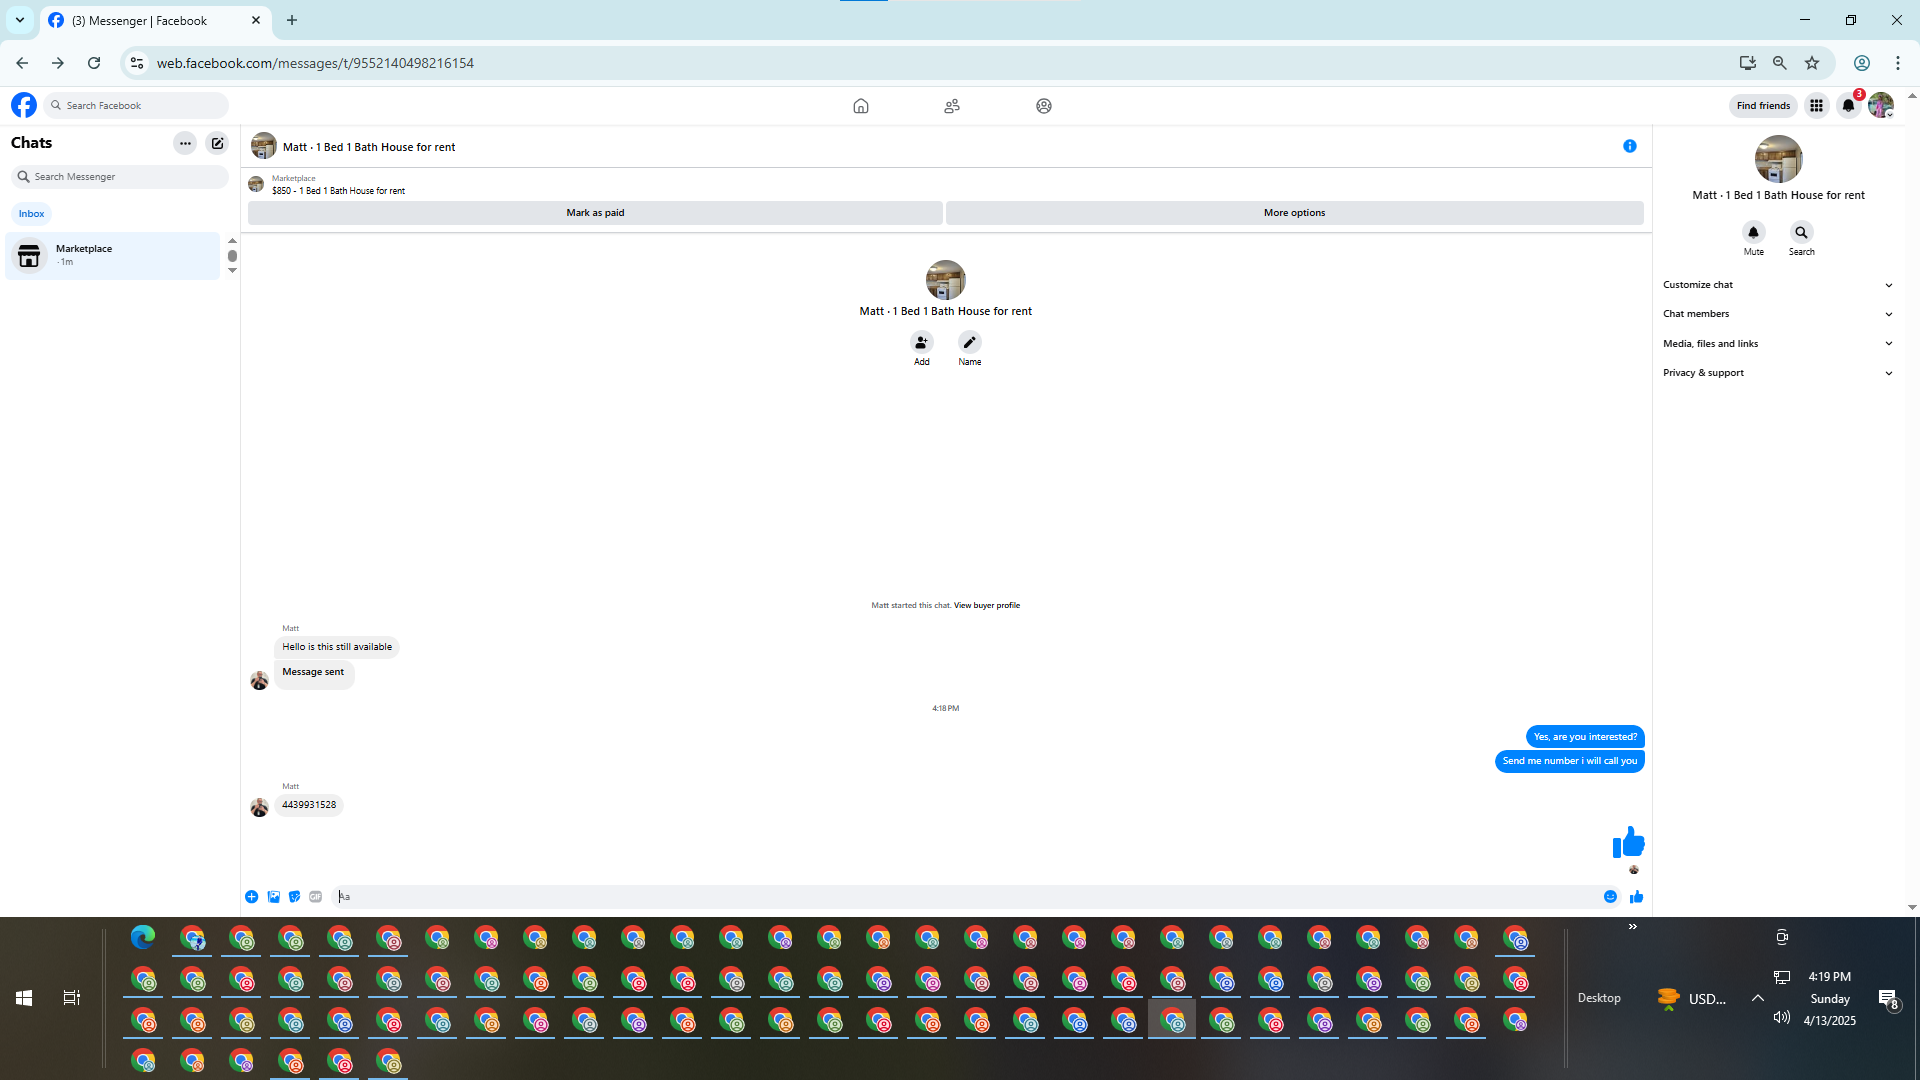Click the GIF chooser icon
Image resolution: width=1920 pixels, height=1080 pixels.
pyautogui.click(x=315, y=897)
